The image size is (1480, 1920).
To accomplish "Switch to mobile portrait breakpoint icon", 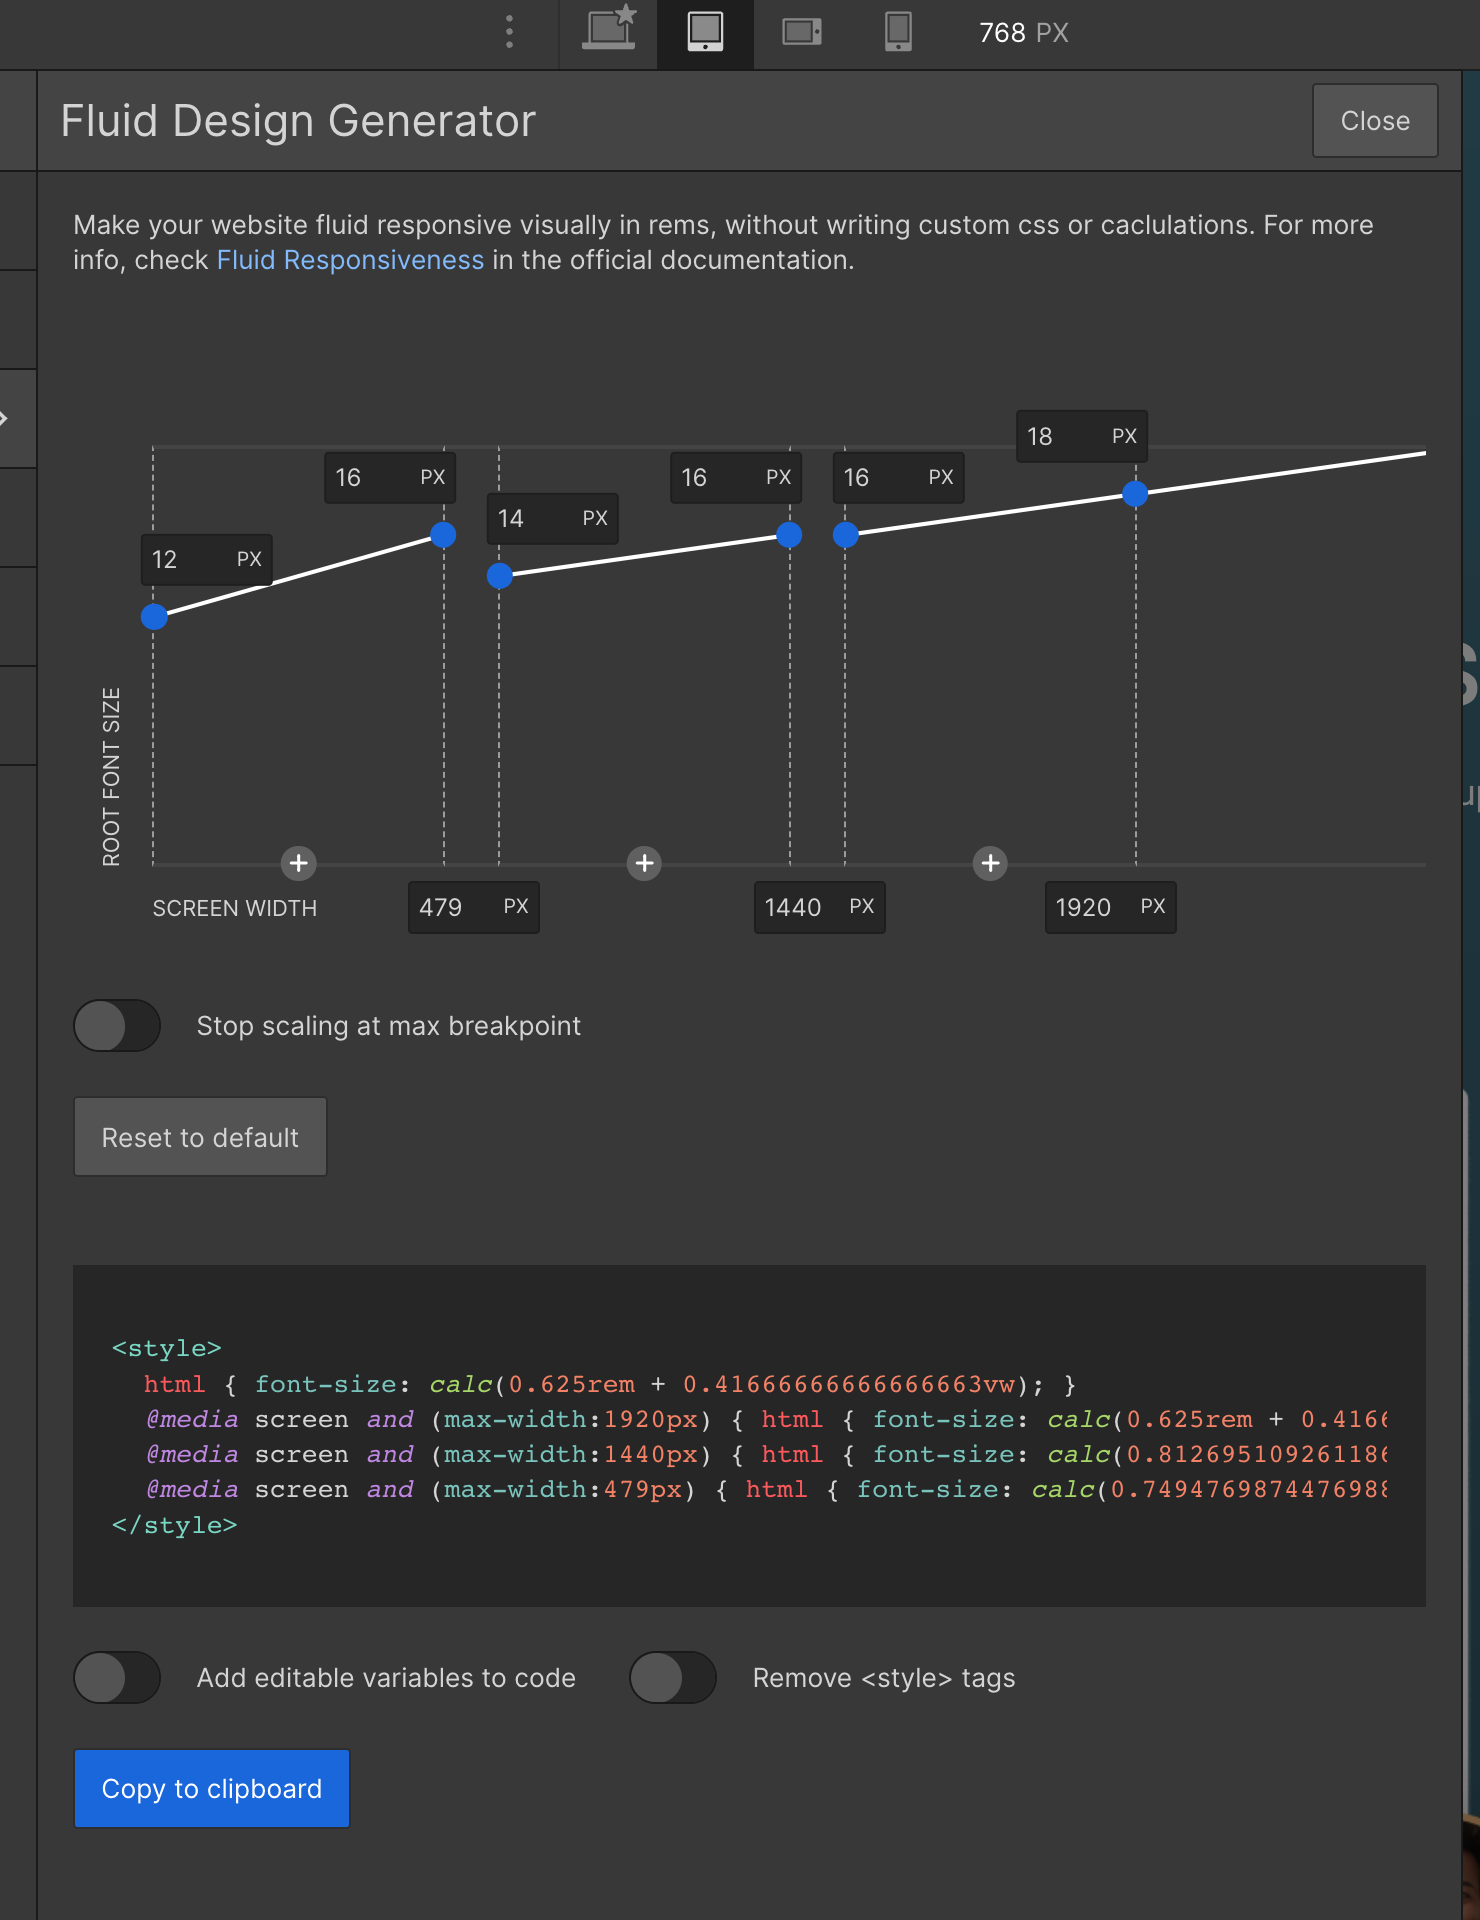I will [898, 32].
